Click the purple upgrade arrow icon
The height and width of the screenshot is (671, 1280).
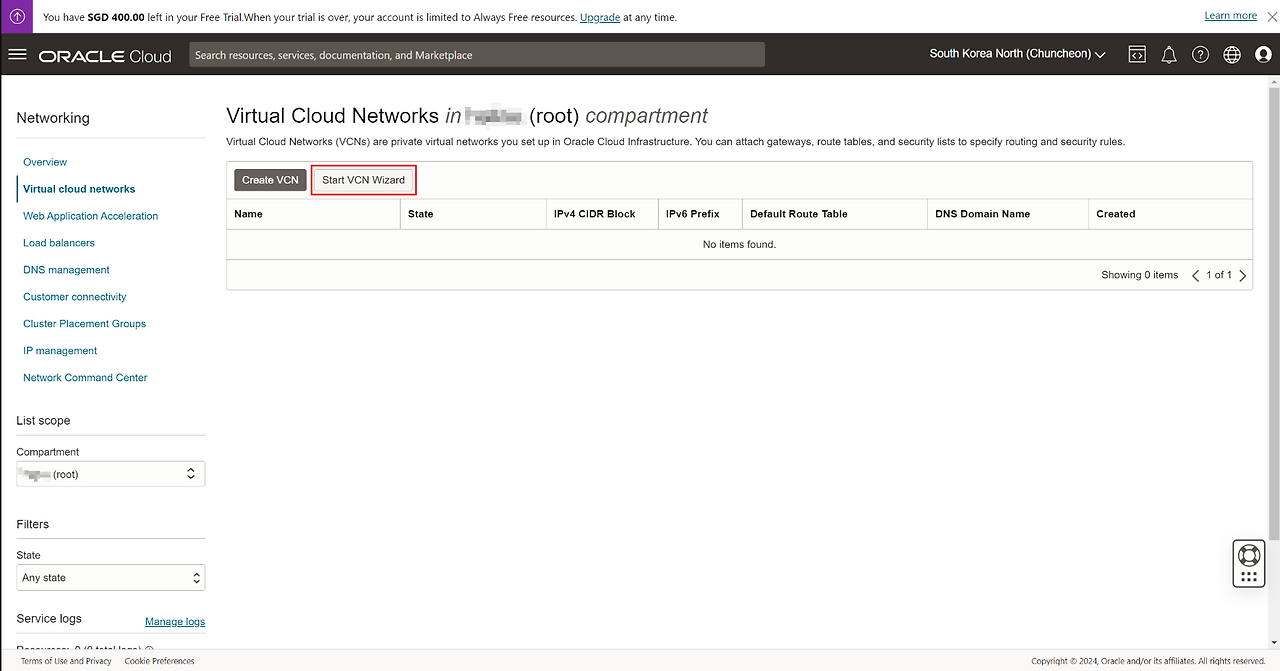pos(17,17)
